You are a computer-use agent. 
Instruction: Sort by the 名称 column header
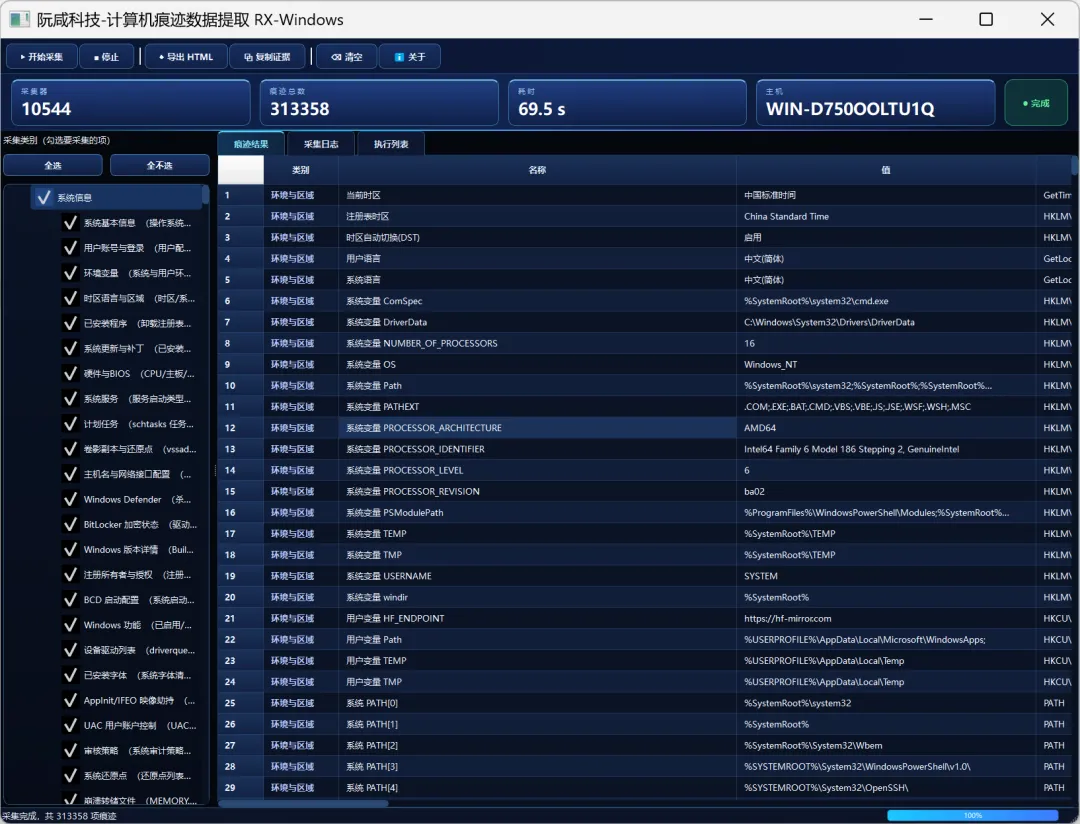[x=537, y=170]
